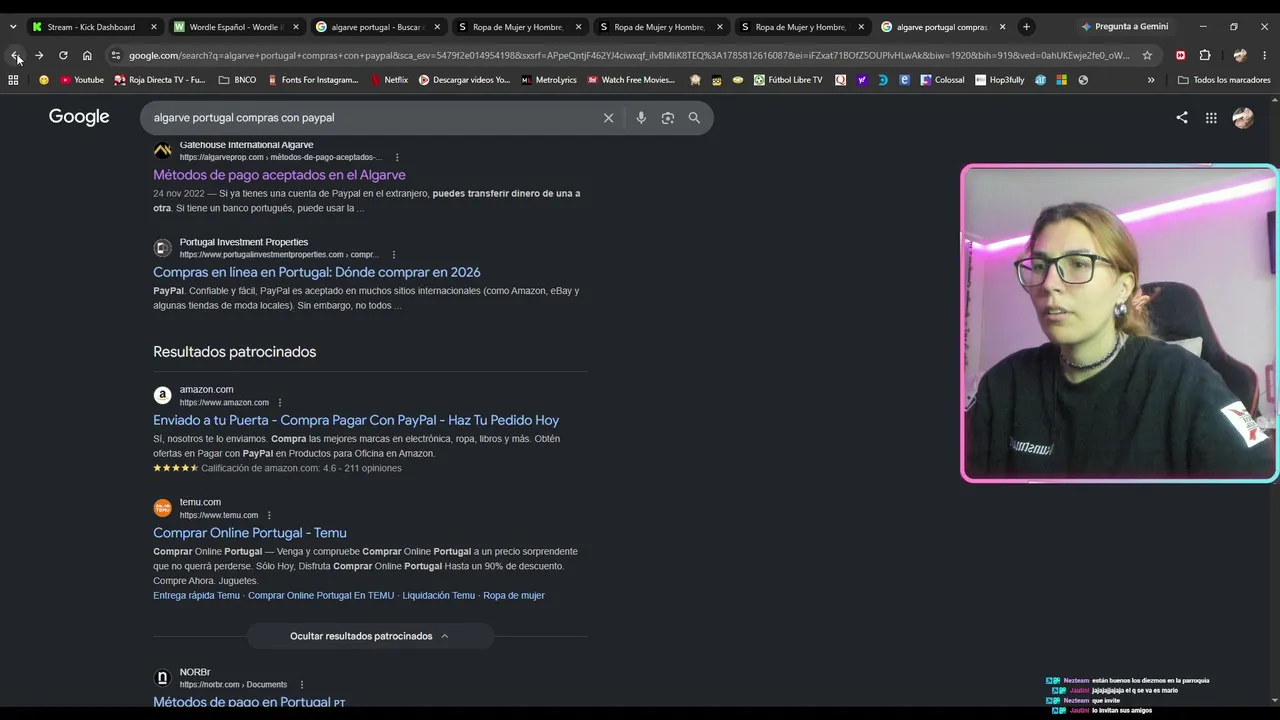Open the Amazon Enviado a tu Puerta ad
The height and width of the screenshot is (720, 1280).
pos(356,420)
